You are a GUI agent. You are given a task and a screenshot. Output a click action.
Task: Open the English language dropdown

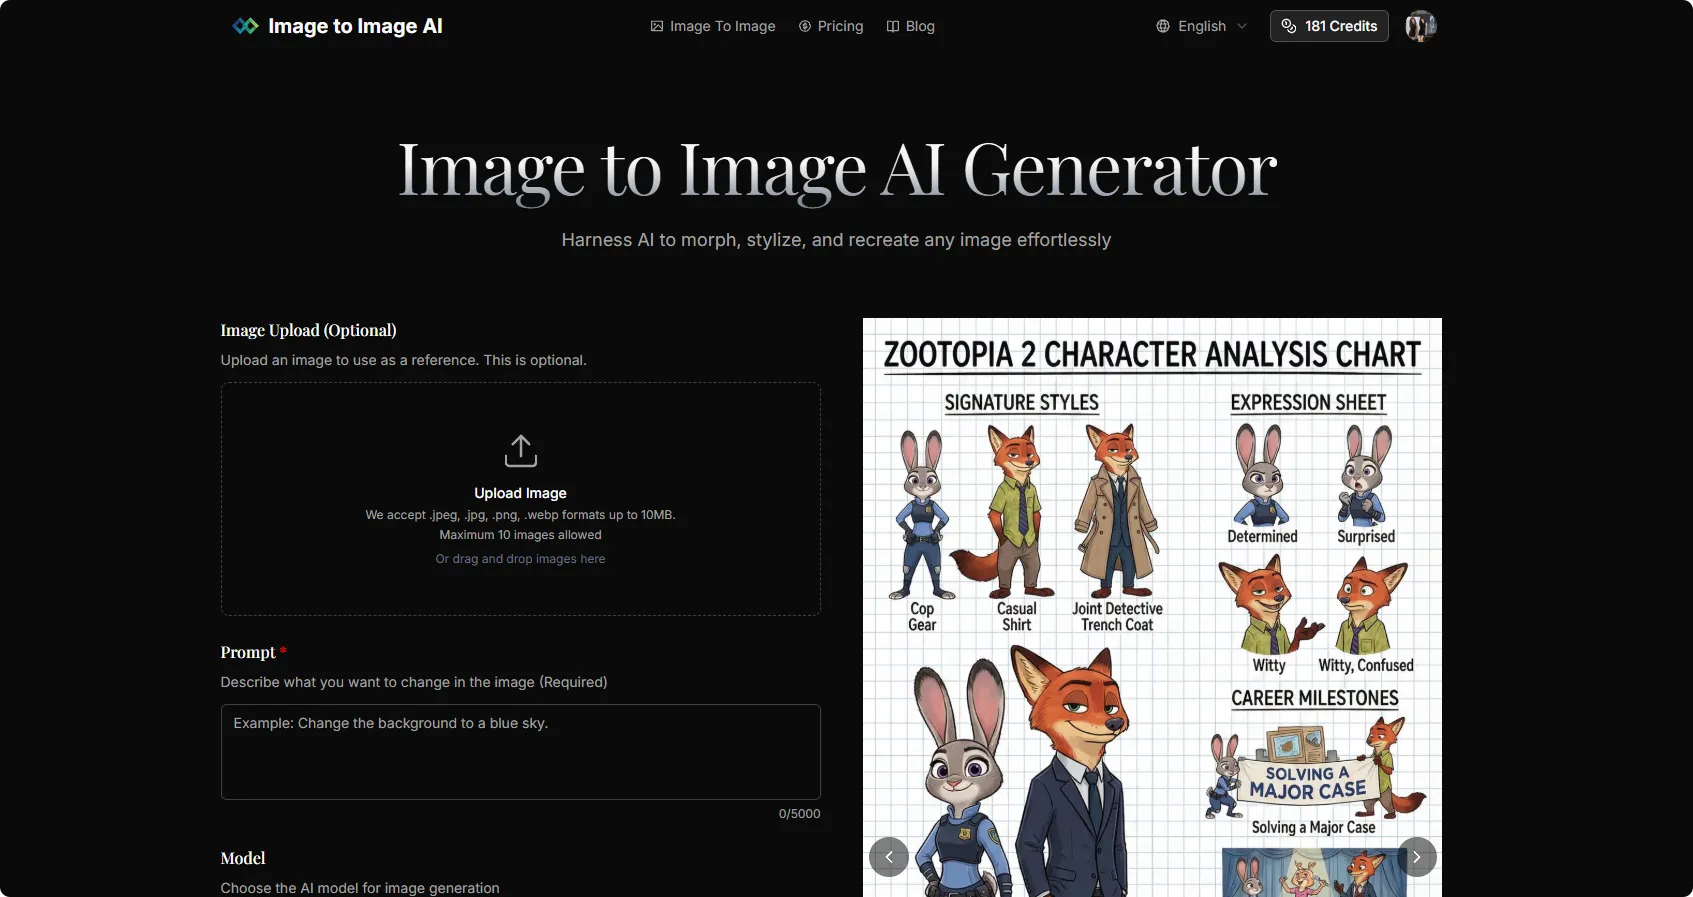click(x=1202, y=26)
